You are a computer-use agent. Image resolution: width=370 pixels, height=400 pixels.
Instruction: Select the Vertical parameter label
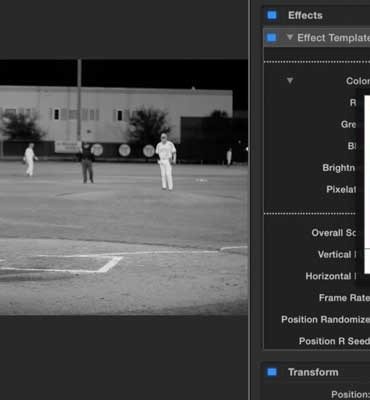[337, 254]
